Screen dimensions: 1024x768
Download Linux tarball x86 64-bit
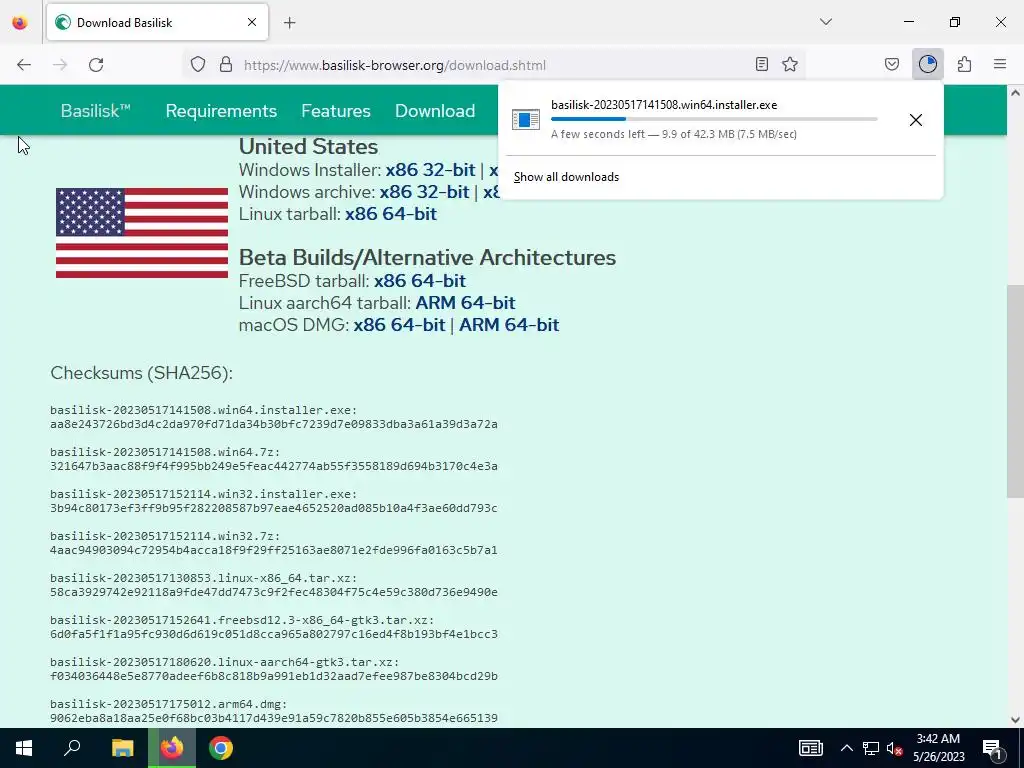pyautogui.click(x=391, y=214)
